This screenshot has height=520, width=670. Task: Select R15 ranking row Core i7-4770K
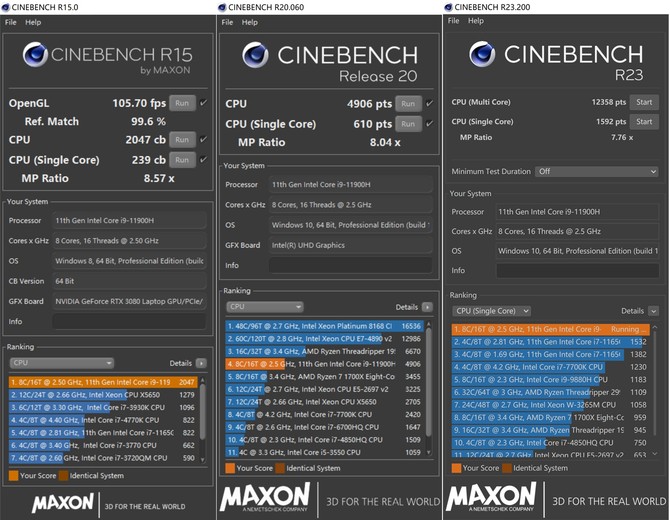pos(103,420)
